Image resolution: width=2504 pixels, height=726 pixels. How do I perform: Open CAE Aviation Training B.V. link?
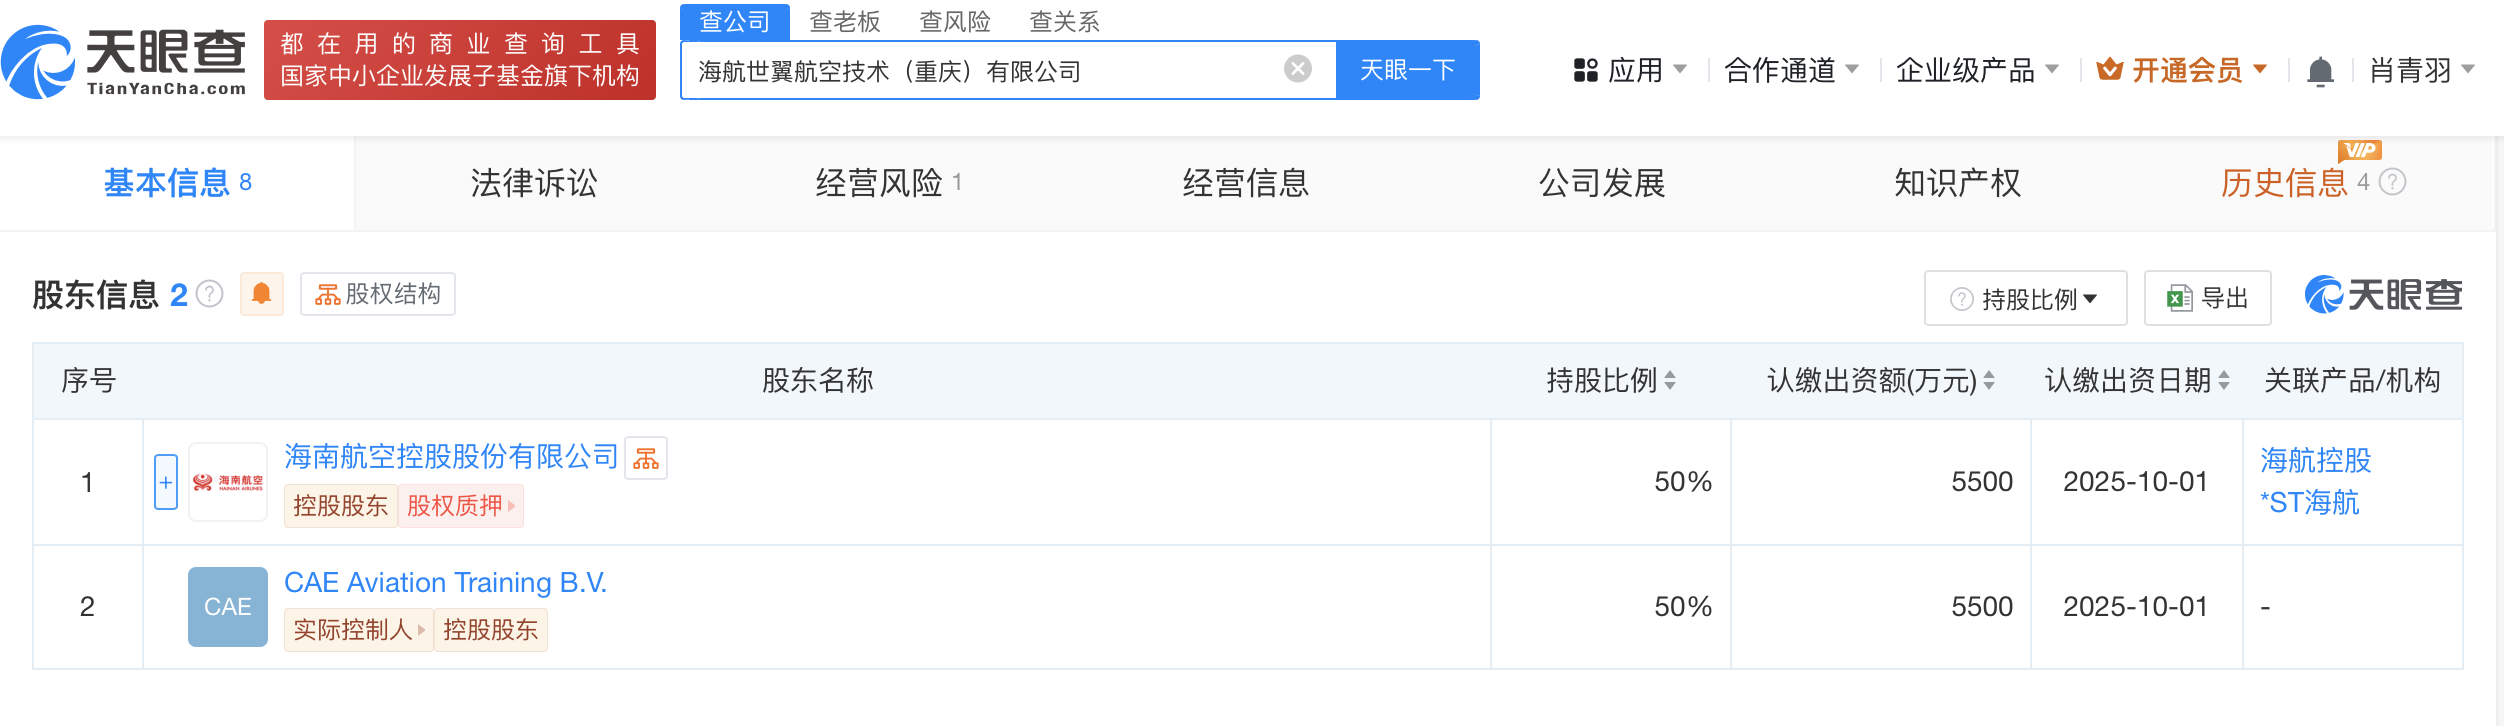(x=445, y=582)
